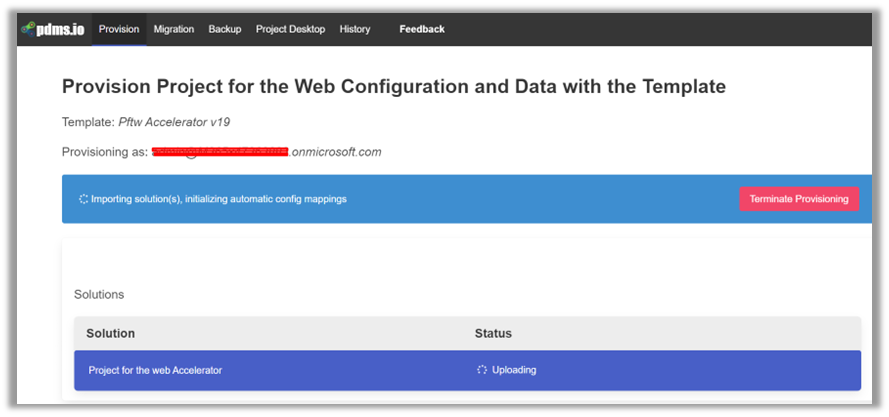
Task: Select the Project for the web Accelerator row
Action: pyautogui.click(x=467, y=370)
